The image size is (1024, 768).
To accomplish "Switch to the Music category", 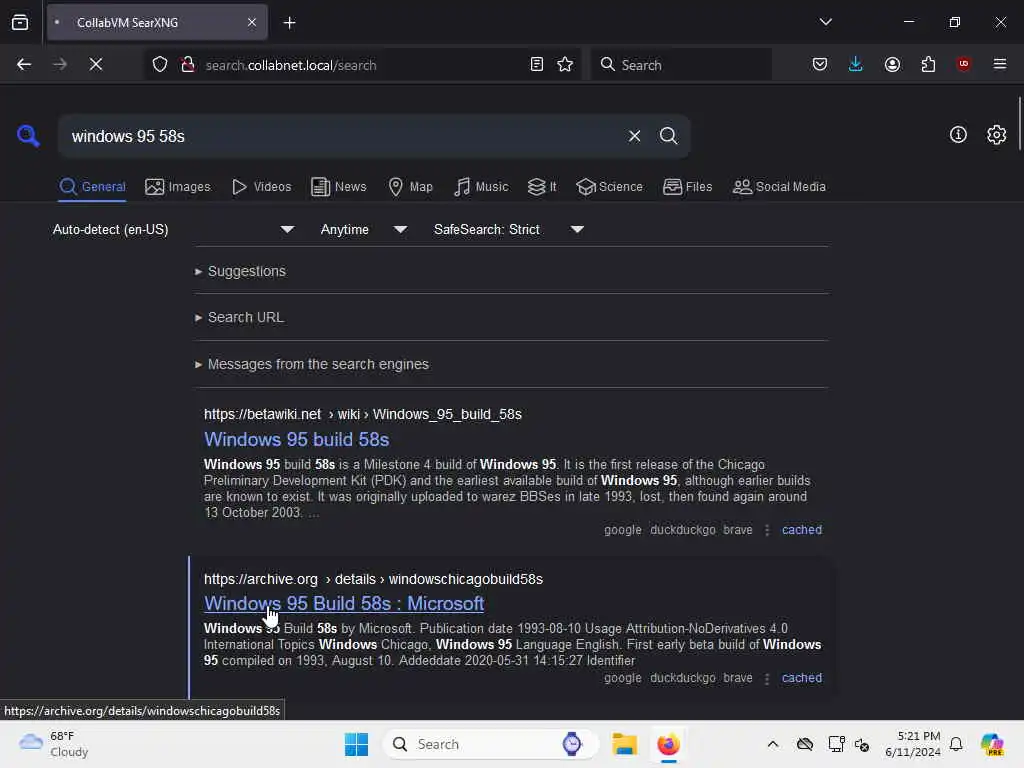I will tap(481, 187).
